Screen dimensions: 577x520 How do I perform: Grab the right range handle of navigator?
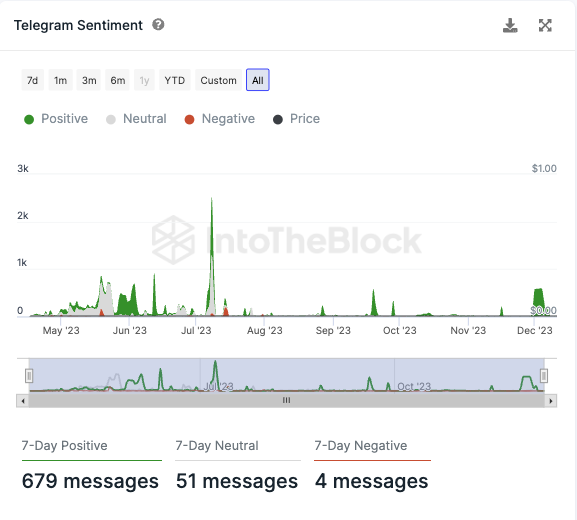pyautogui.click(x=544, y=376)
